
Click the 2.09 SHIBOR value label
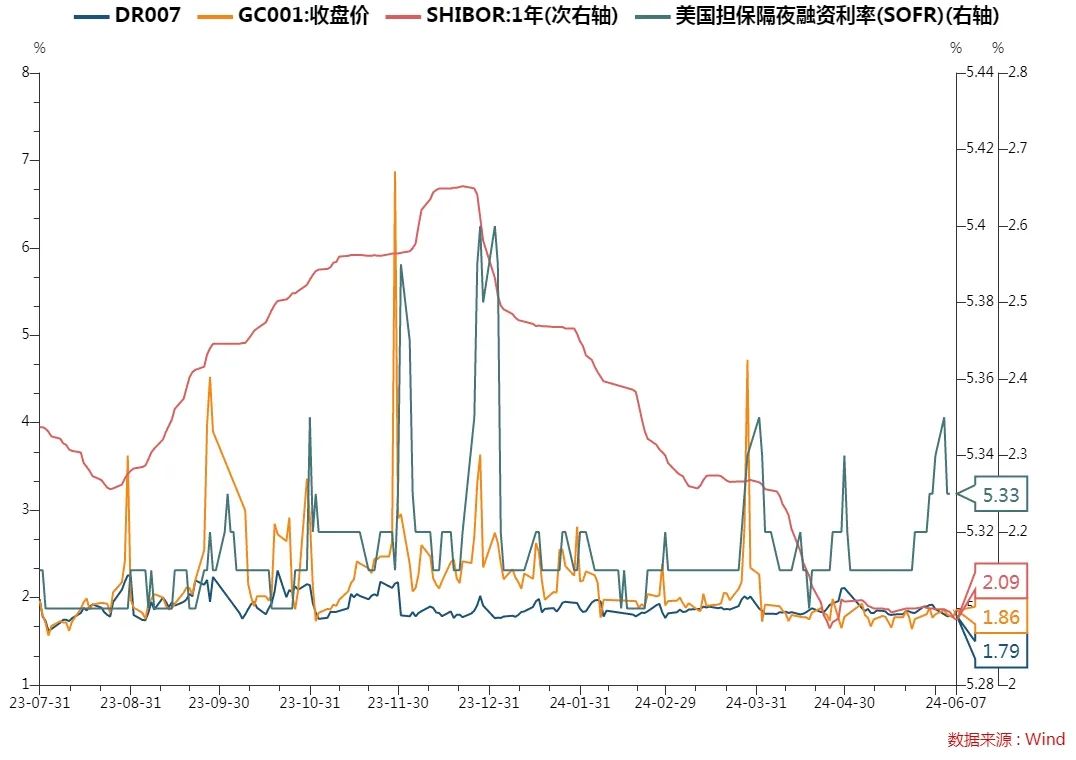[x=1001, y=582]
